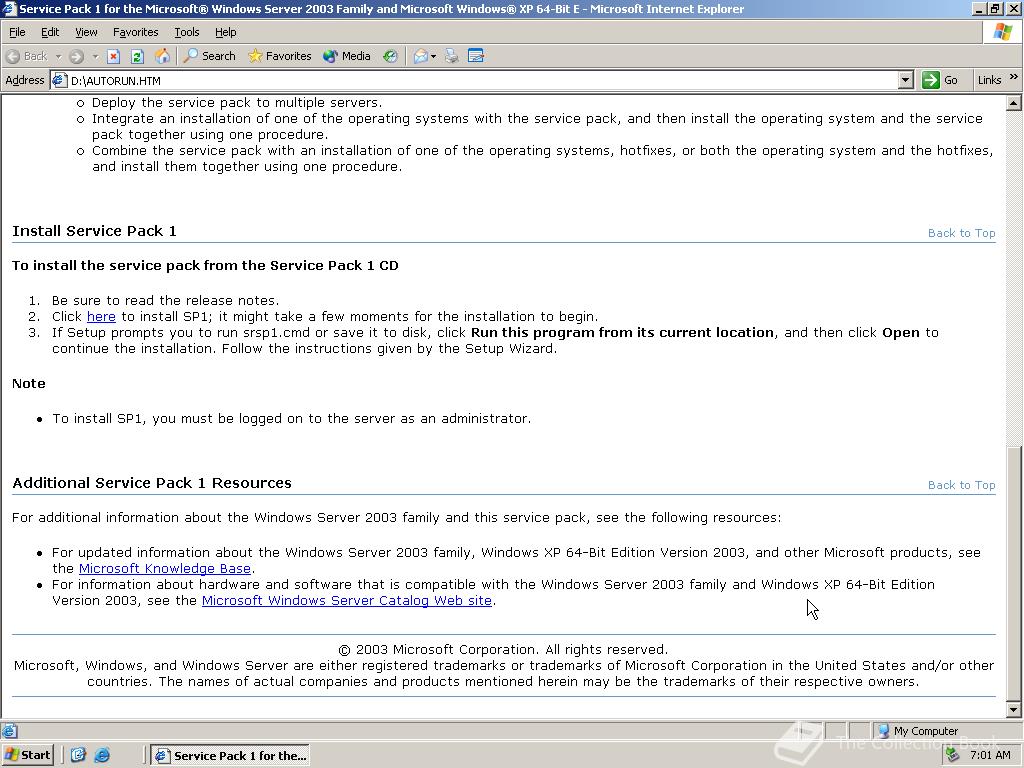Click the Edit page toolbar icon

point(476,56)
